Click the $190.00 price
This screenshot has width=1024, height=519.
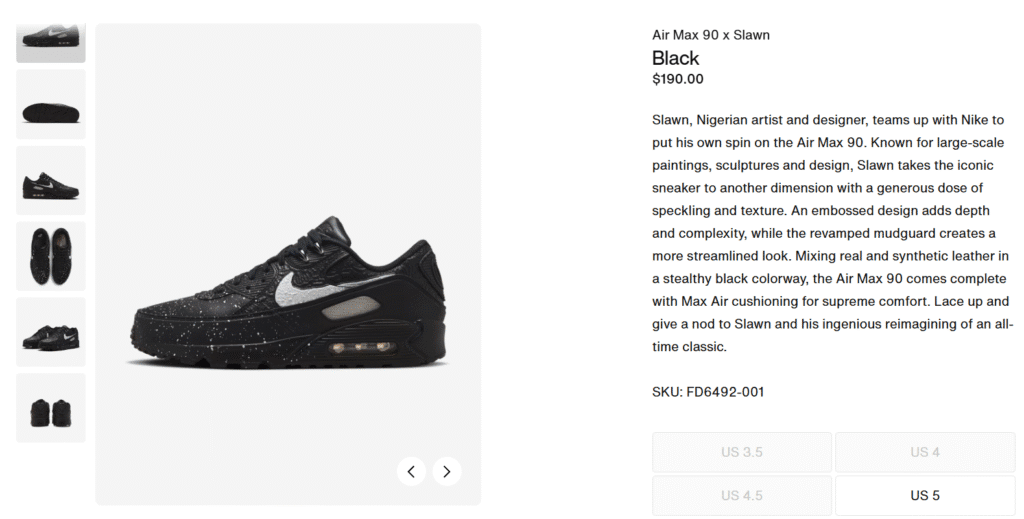point(678,79)
